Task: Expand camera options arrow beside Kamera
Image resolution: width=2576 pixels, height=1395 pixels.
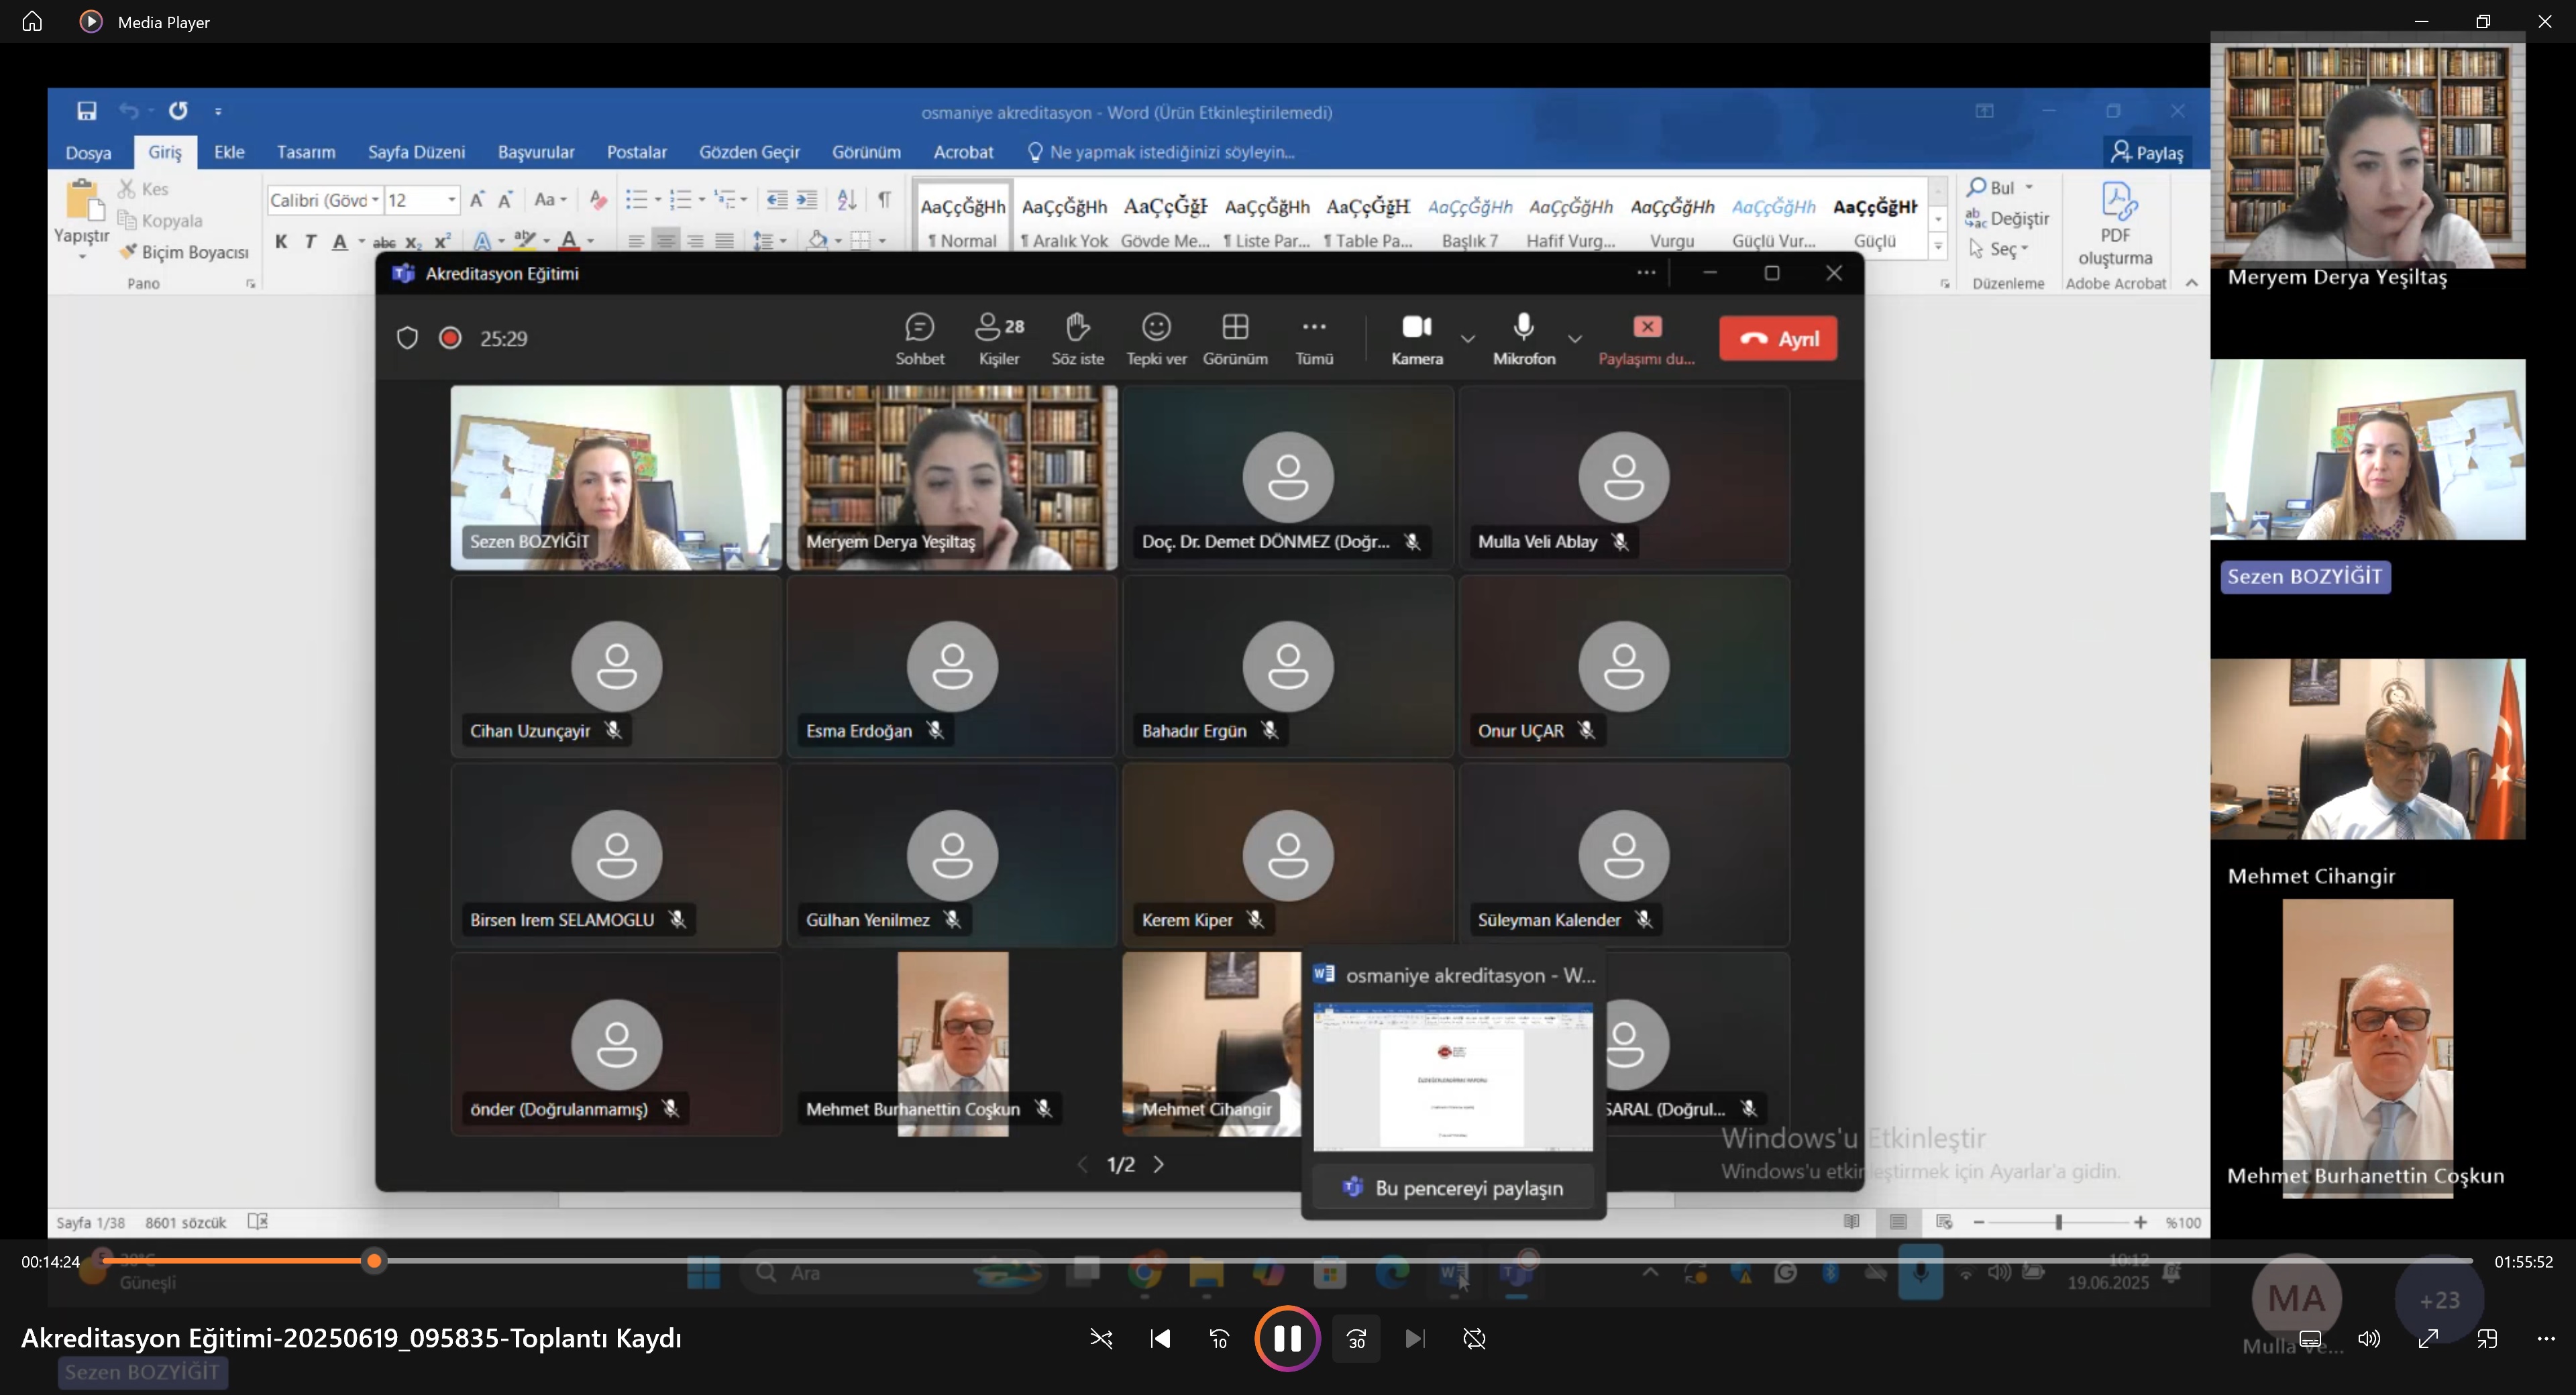Action: point(1467,339)
